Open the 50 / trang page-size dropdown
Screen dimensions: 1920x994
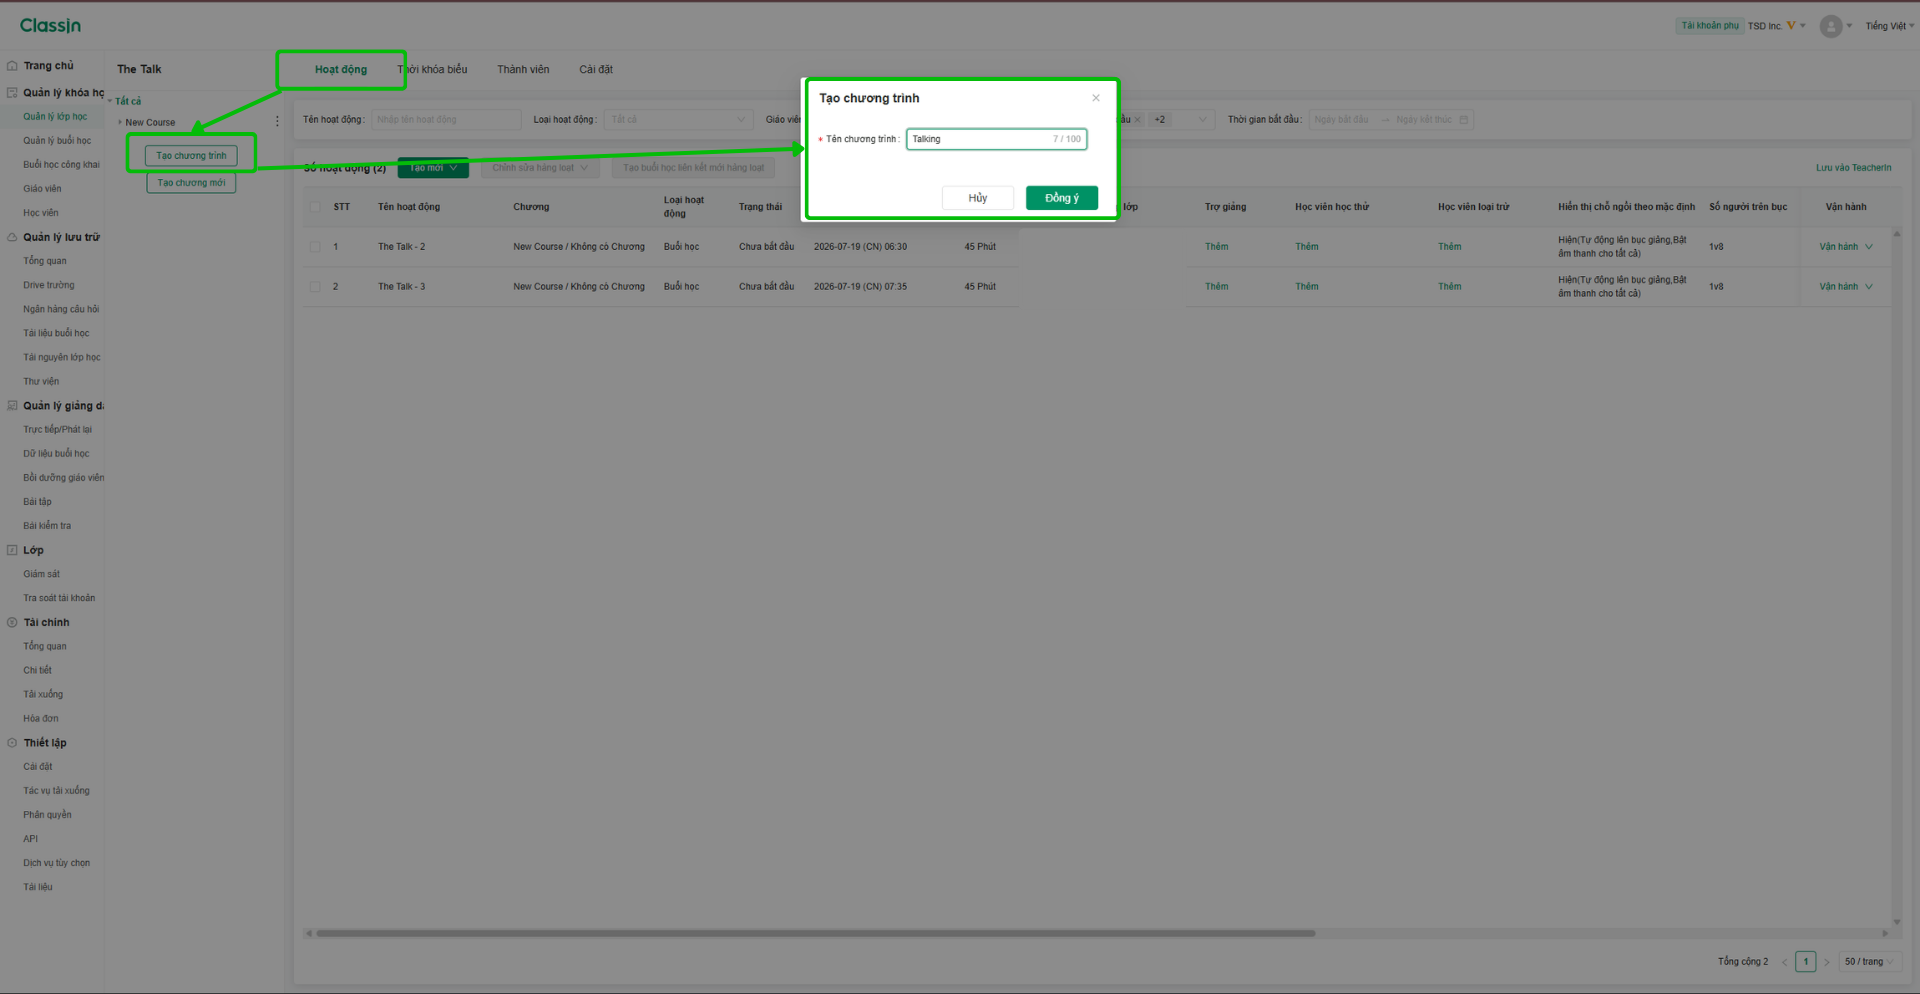(1868, 962)
